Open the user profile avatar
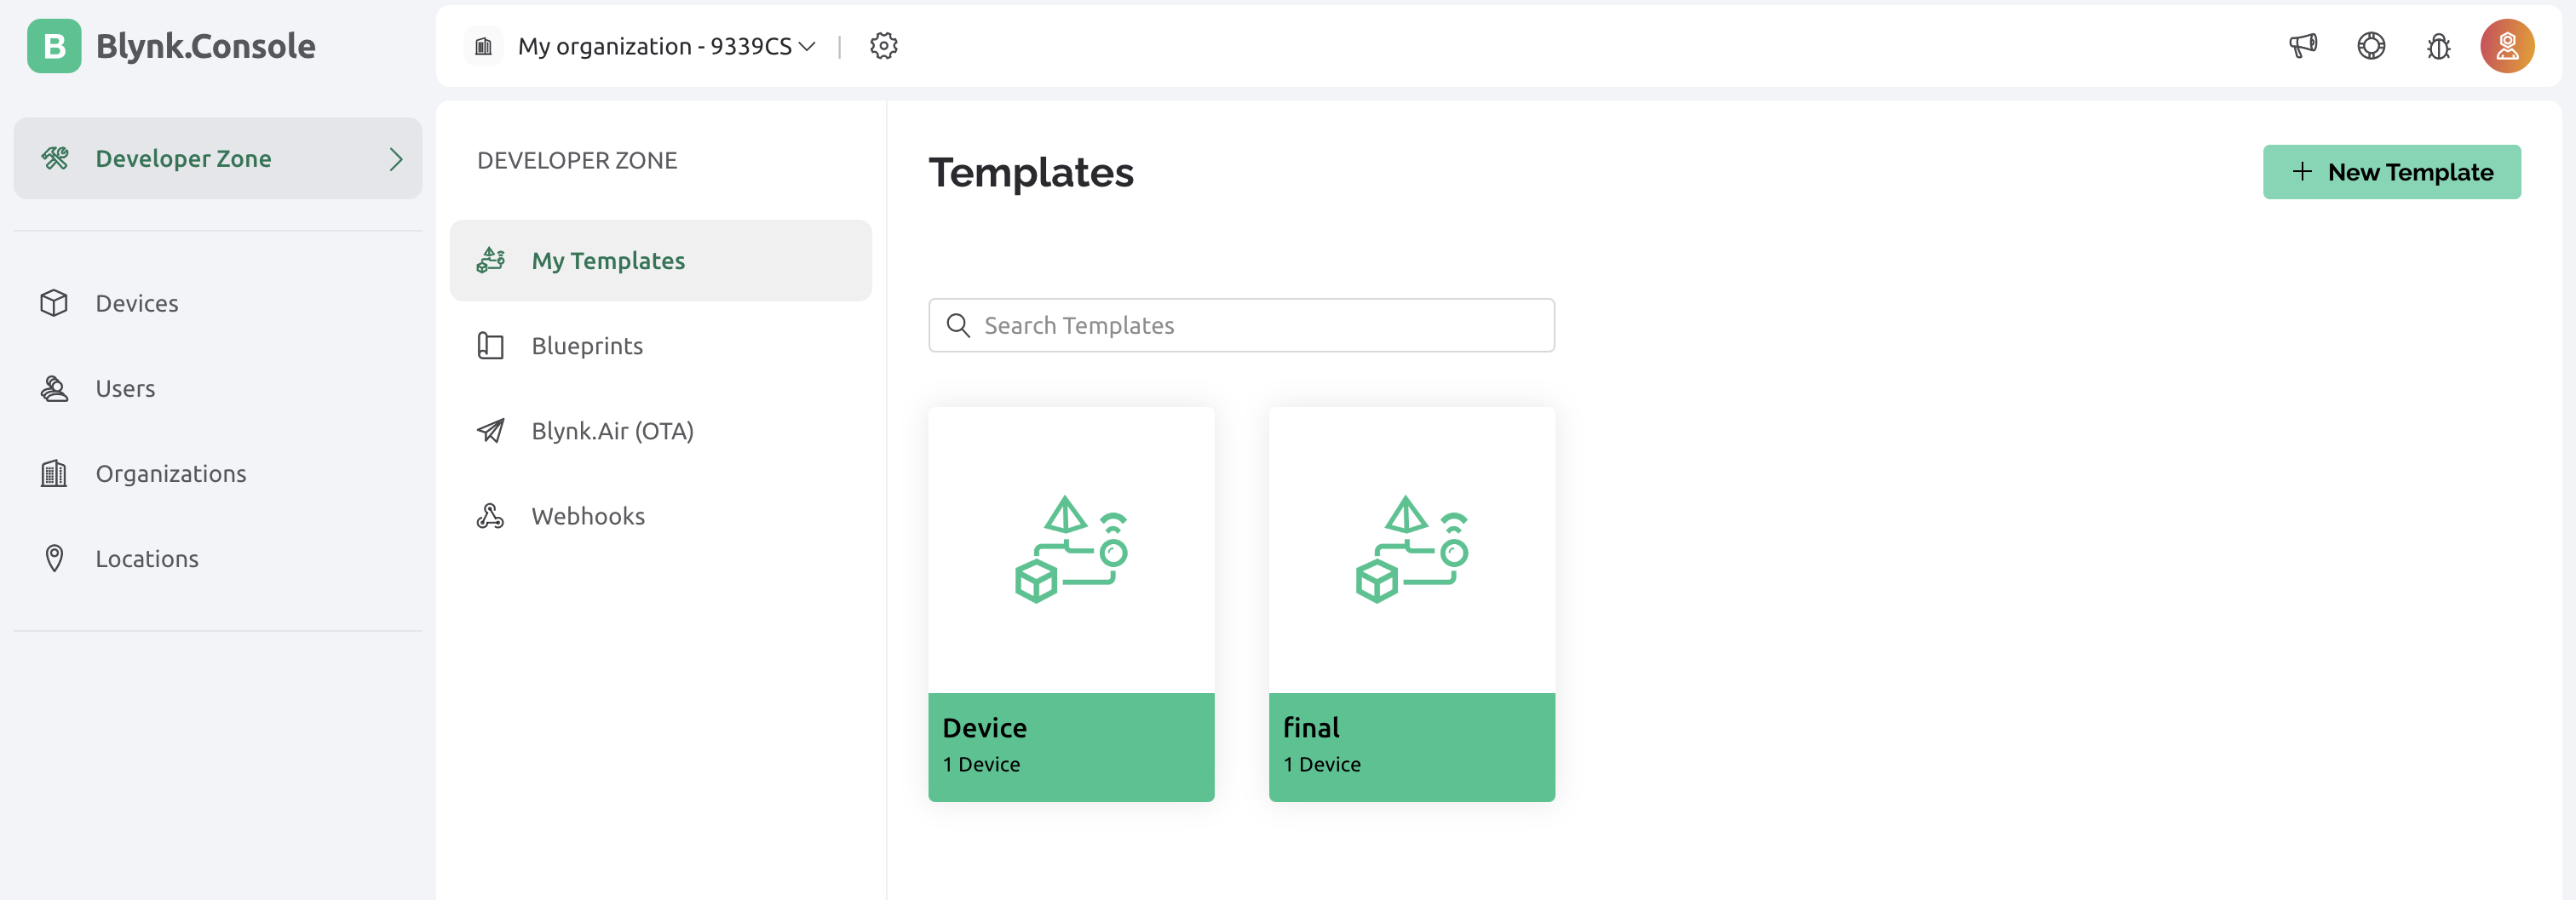2576x900 pixels. pyautogui.click(x=2507, y=46)
